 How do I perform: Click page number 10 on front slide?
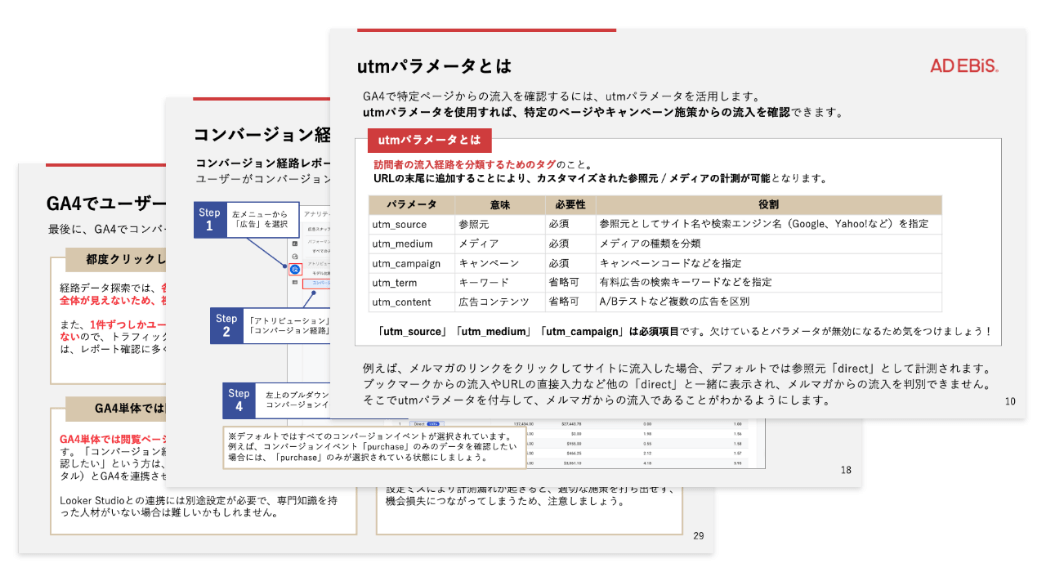(1010, 402)
